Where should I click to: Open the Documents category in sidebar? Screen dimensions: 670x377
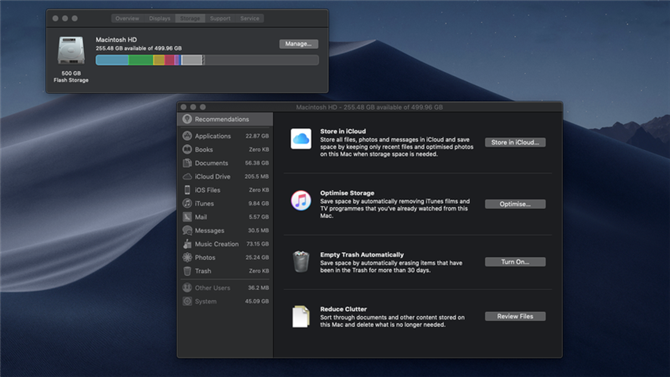(x=225, y=163)
